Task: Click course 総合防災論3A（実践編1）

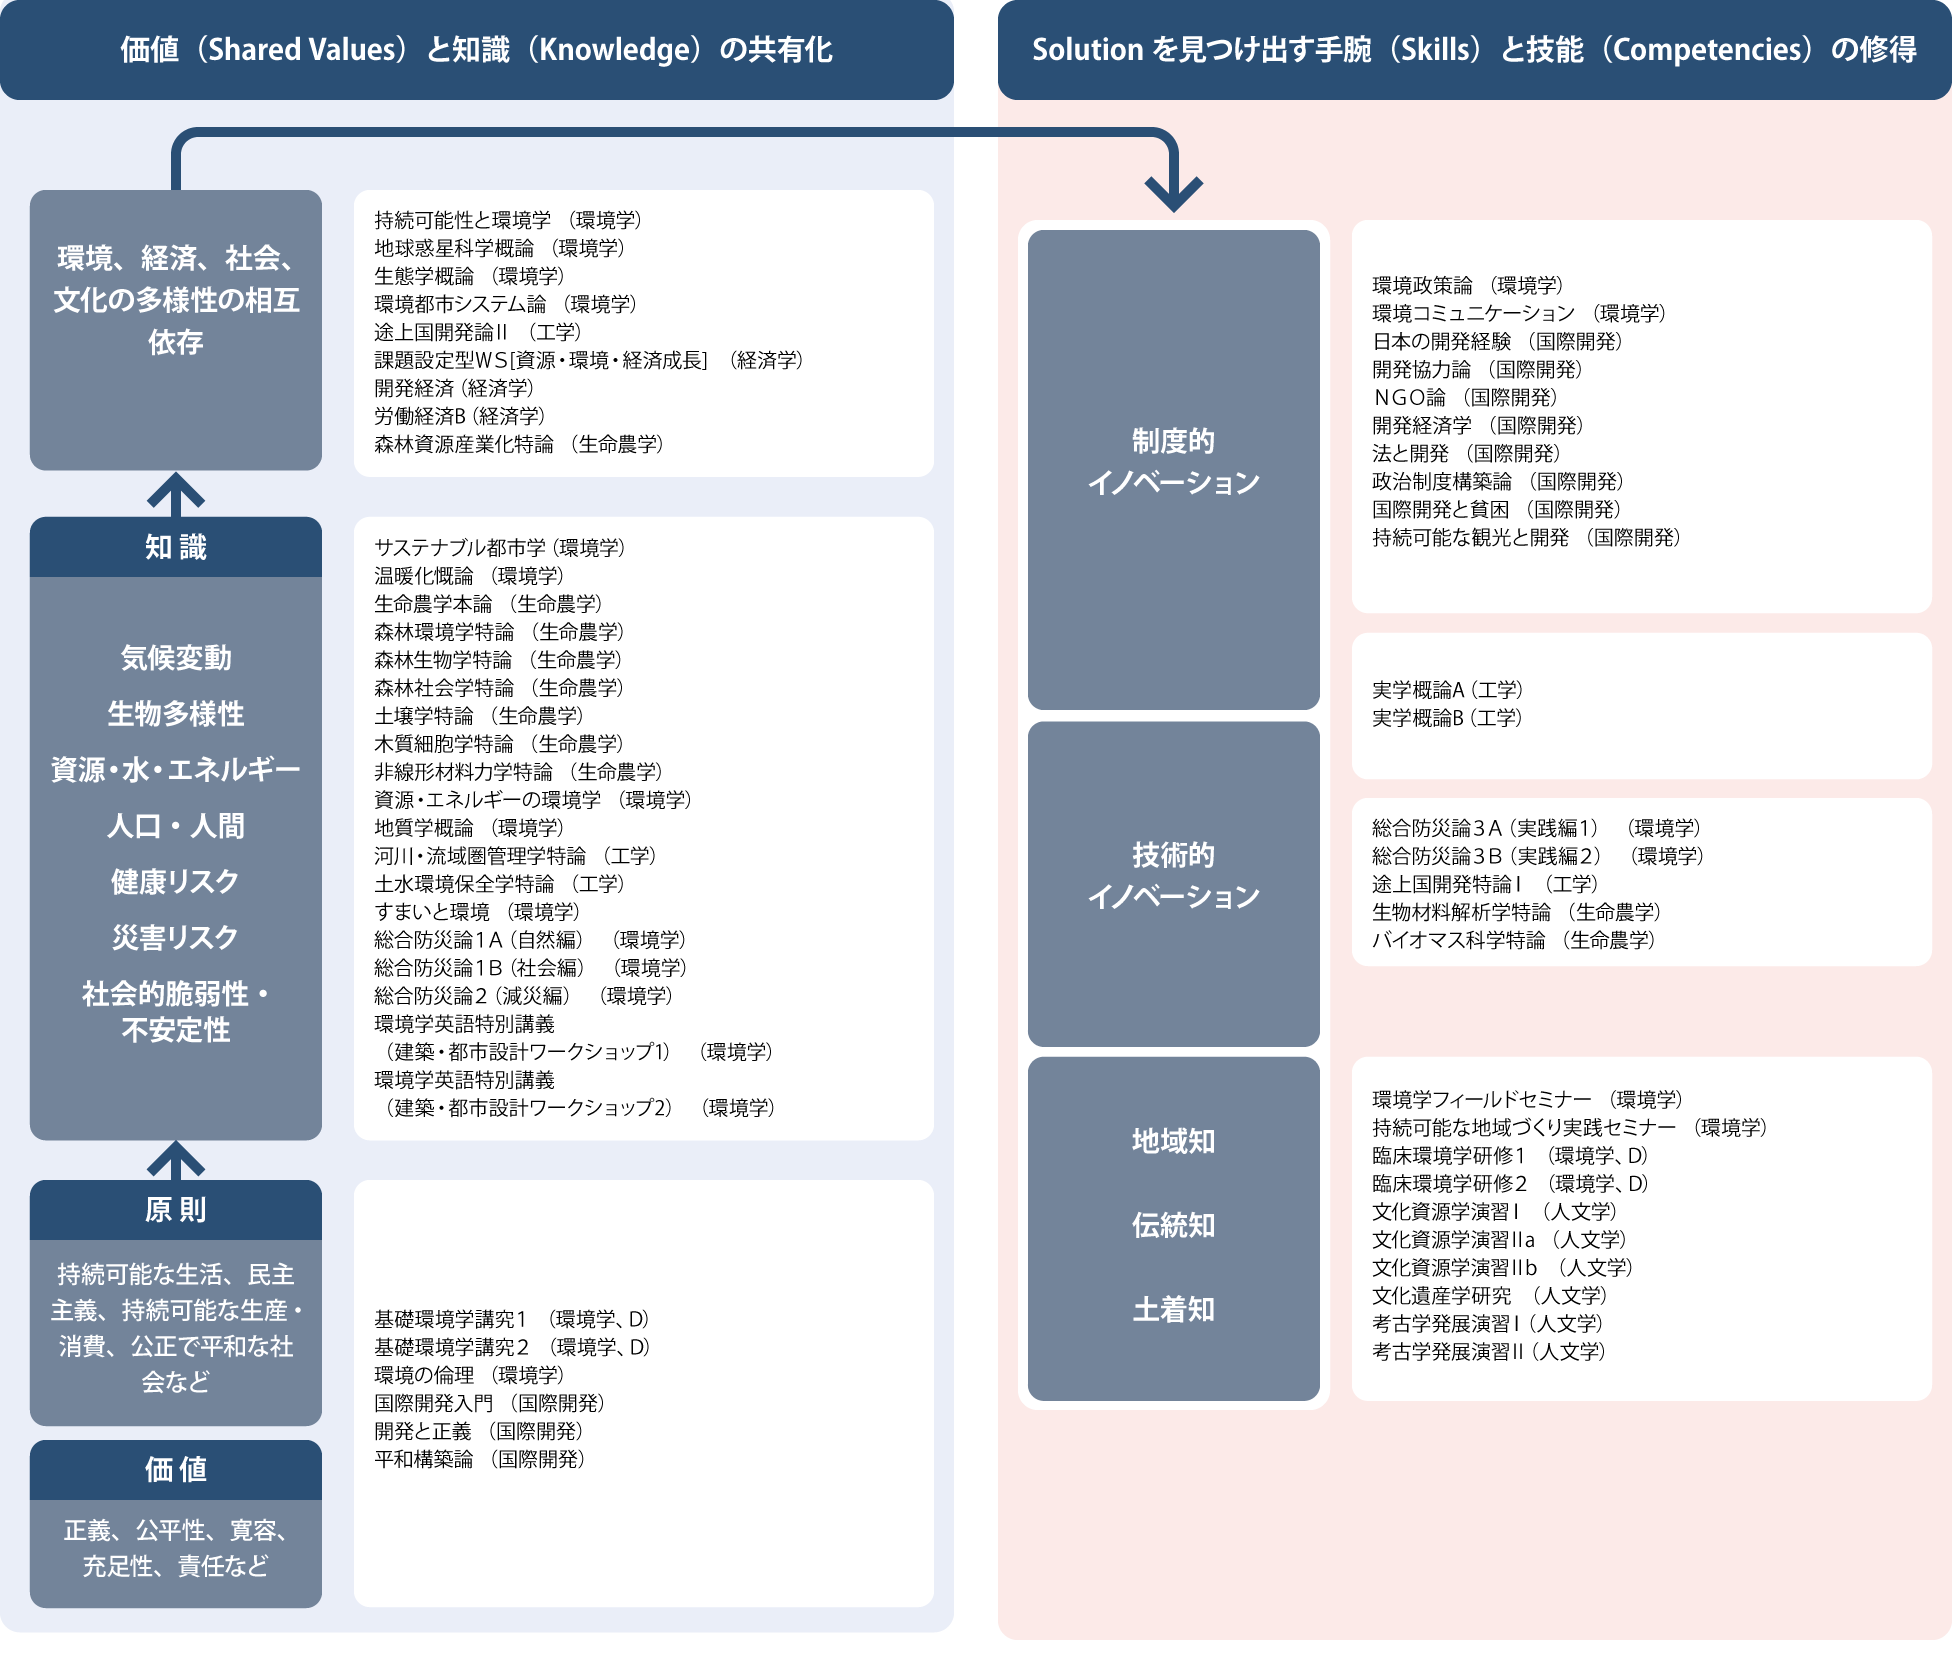Action: click(x=1537, y=828)
